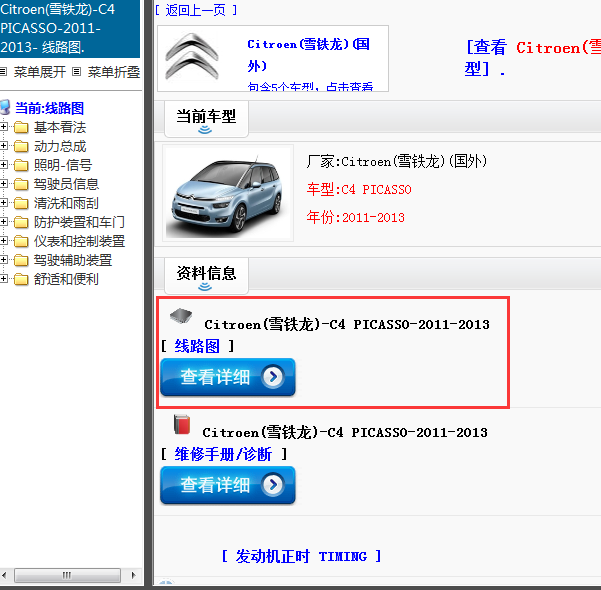This screenshot has width=601, height=590.
Task: Click the 年份:2011-2013 text
Action: pyautogui.click(x=356, y=217)
